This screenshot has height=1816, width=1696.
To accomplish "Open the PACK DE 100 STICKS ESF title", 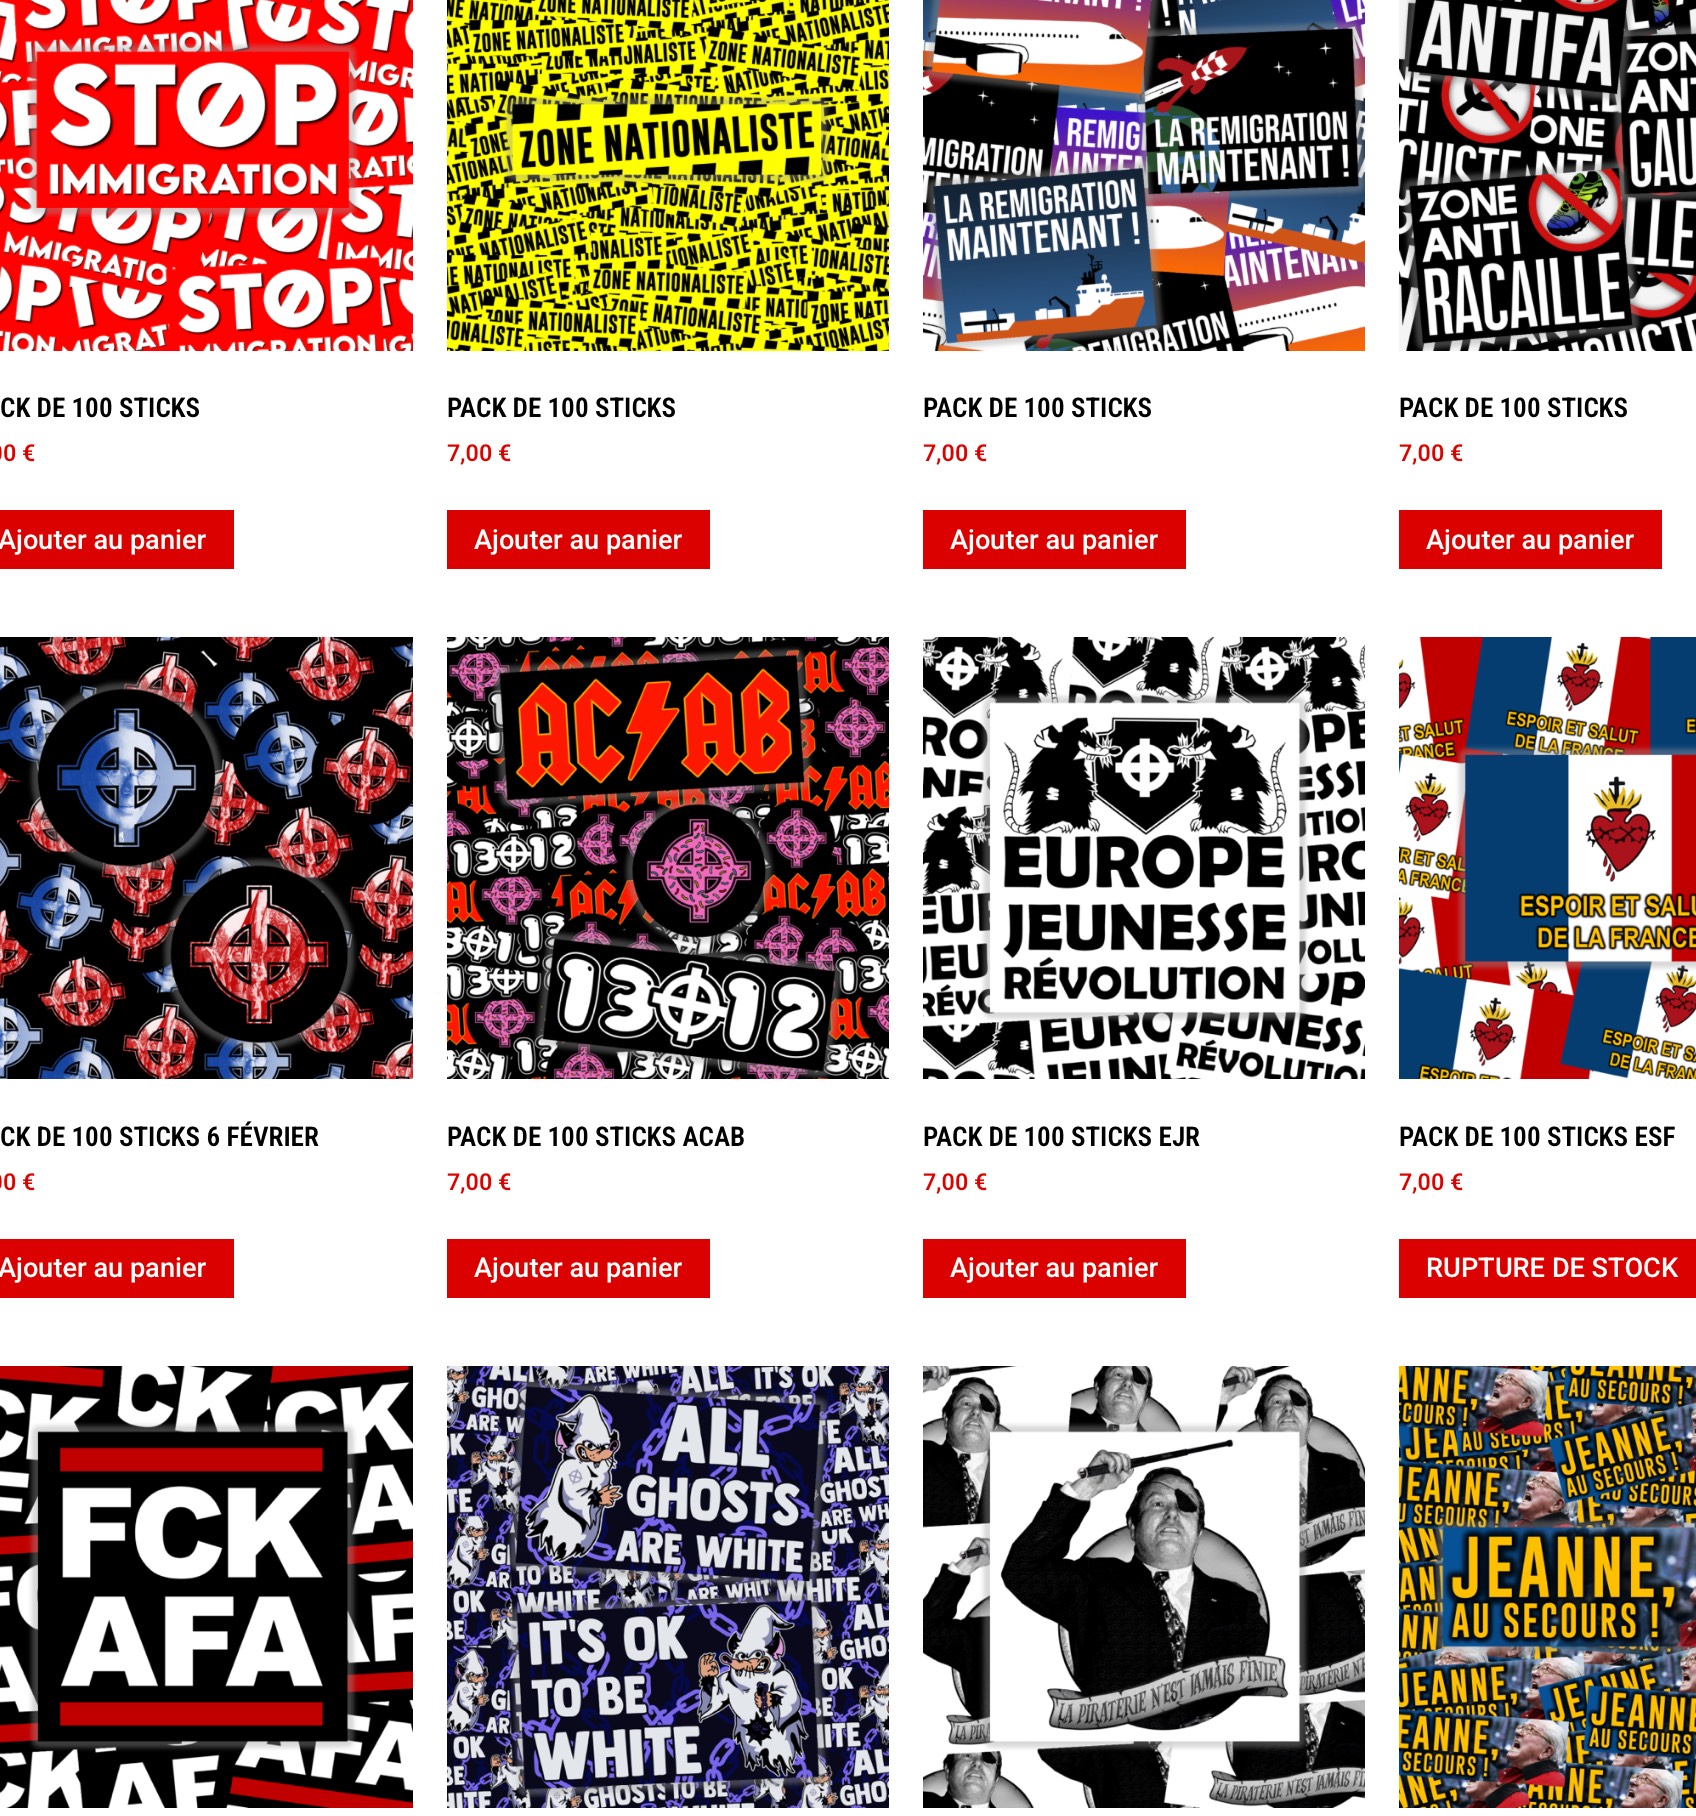I will click(1537, 1137).
